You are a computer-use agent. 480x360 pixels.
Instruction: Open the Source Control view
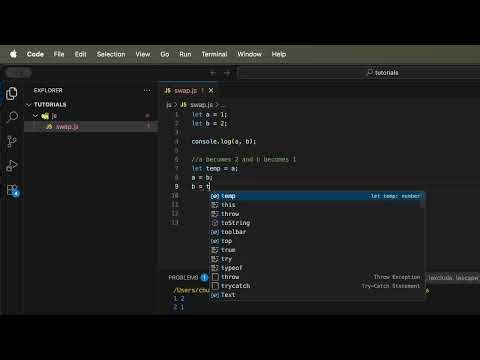12,141
